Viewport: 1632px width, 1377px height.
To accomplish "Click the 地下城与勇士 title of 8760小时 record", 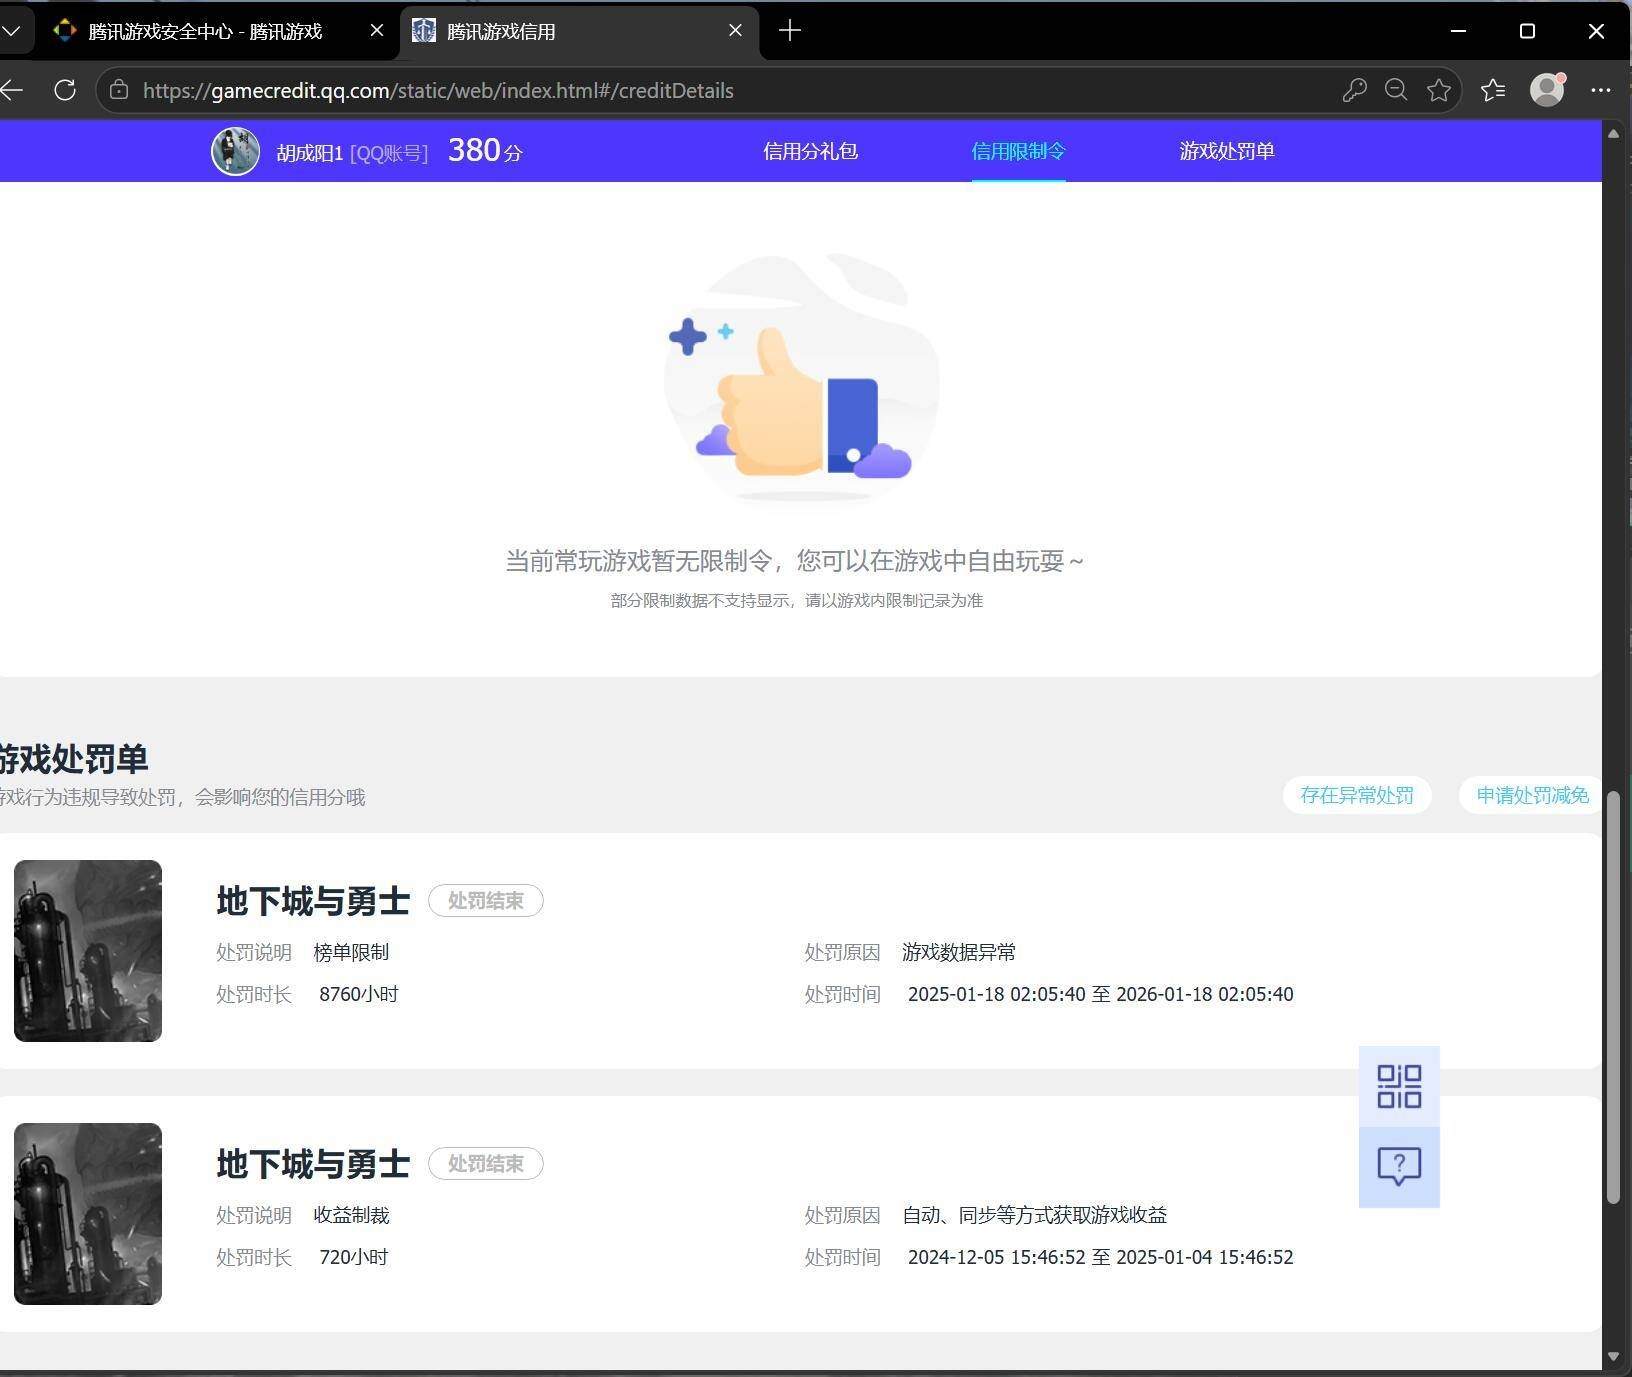I will coord(313,901).
